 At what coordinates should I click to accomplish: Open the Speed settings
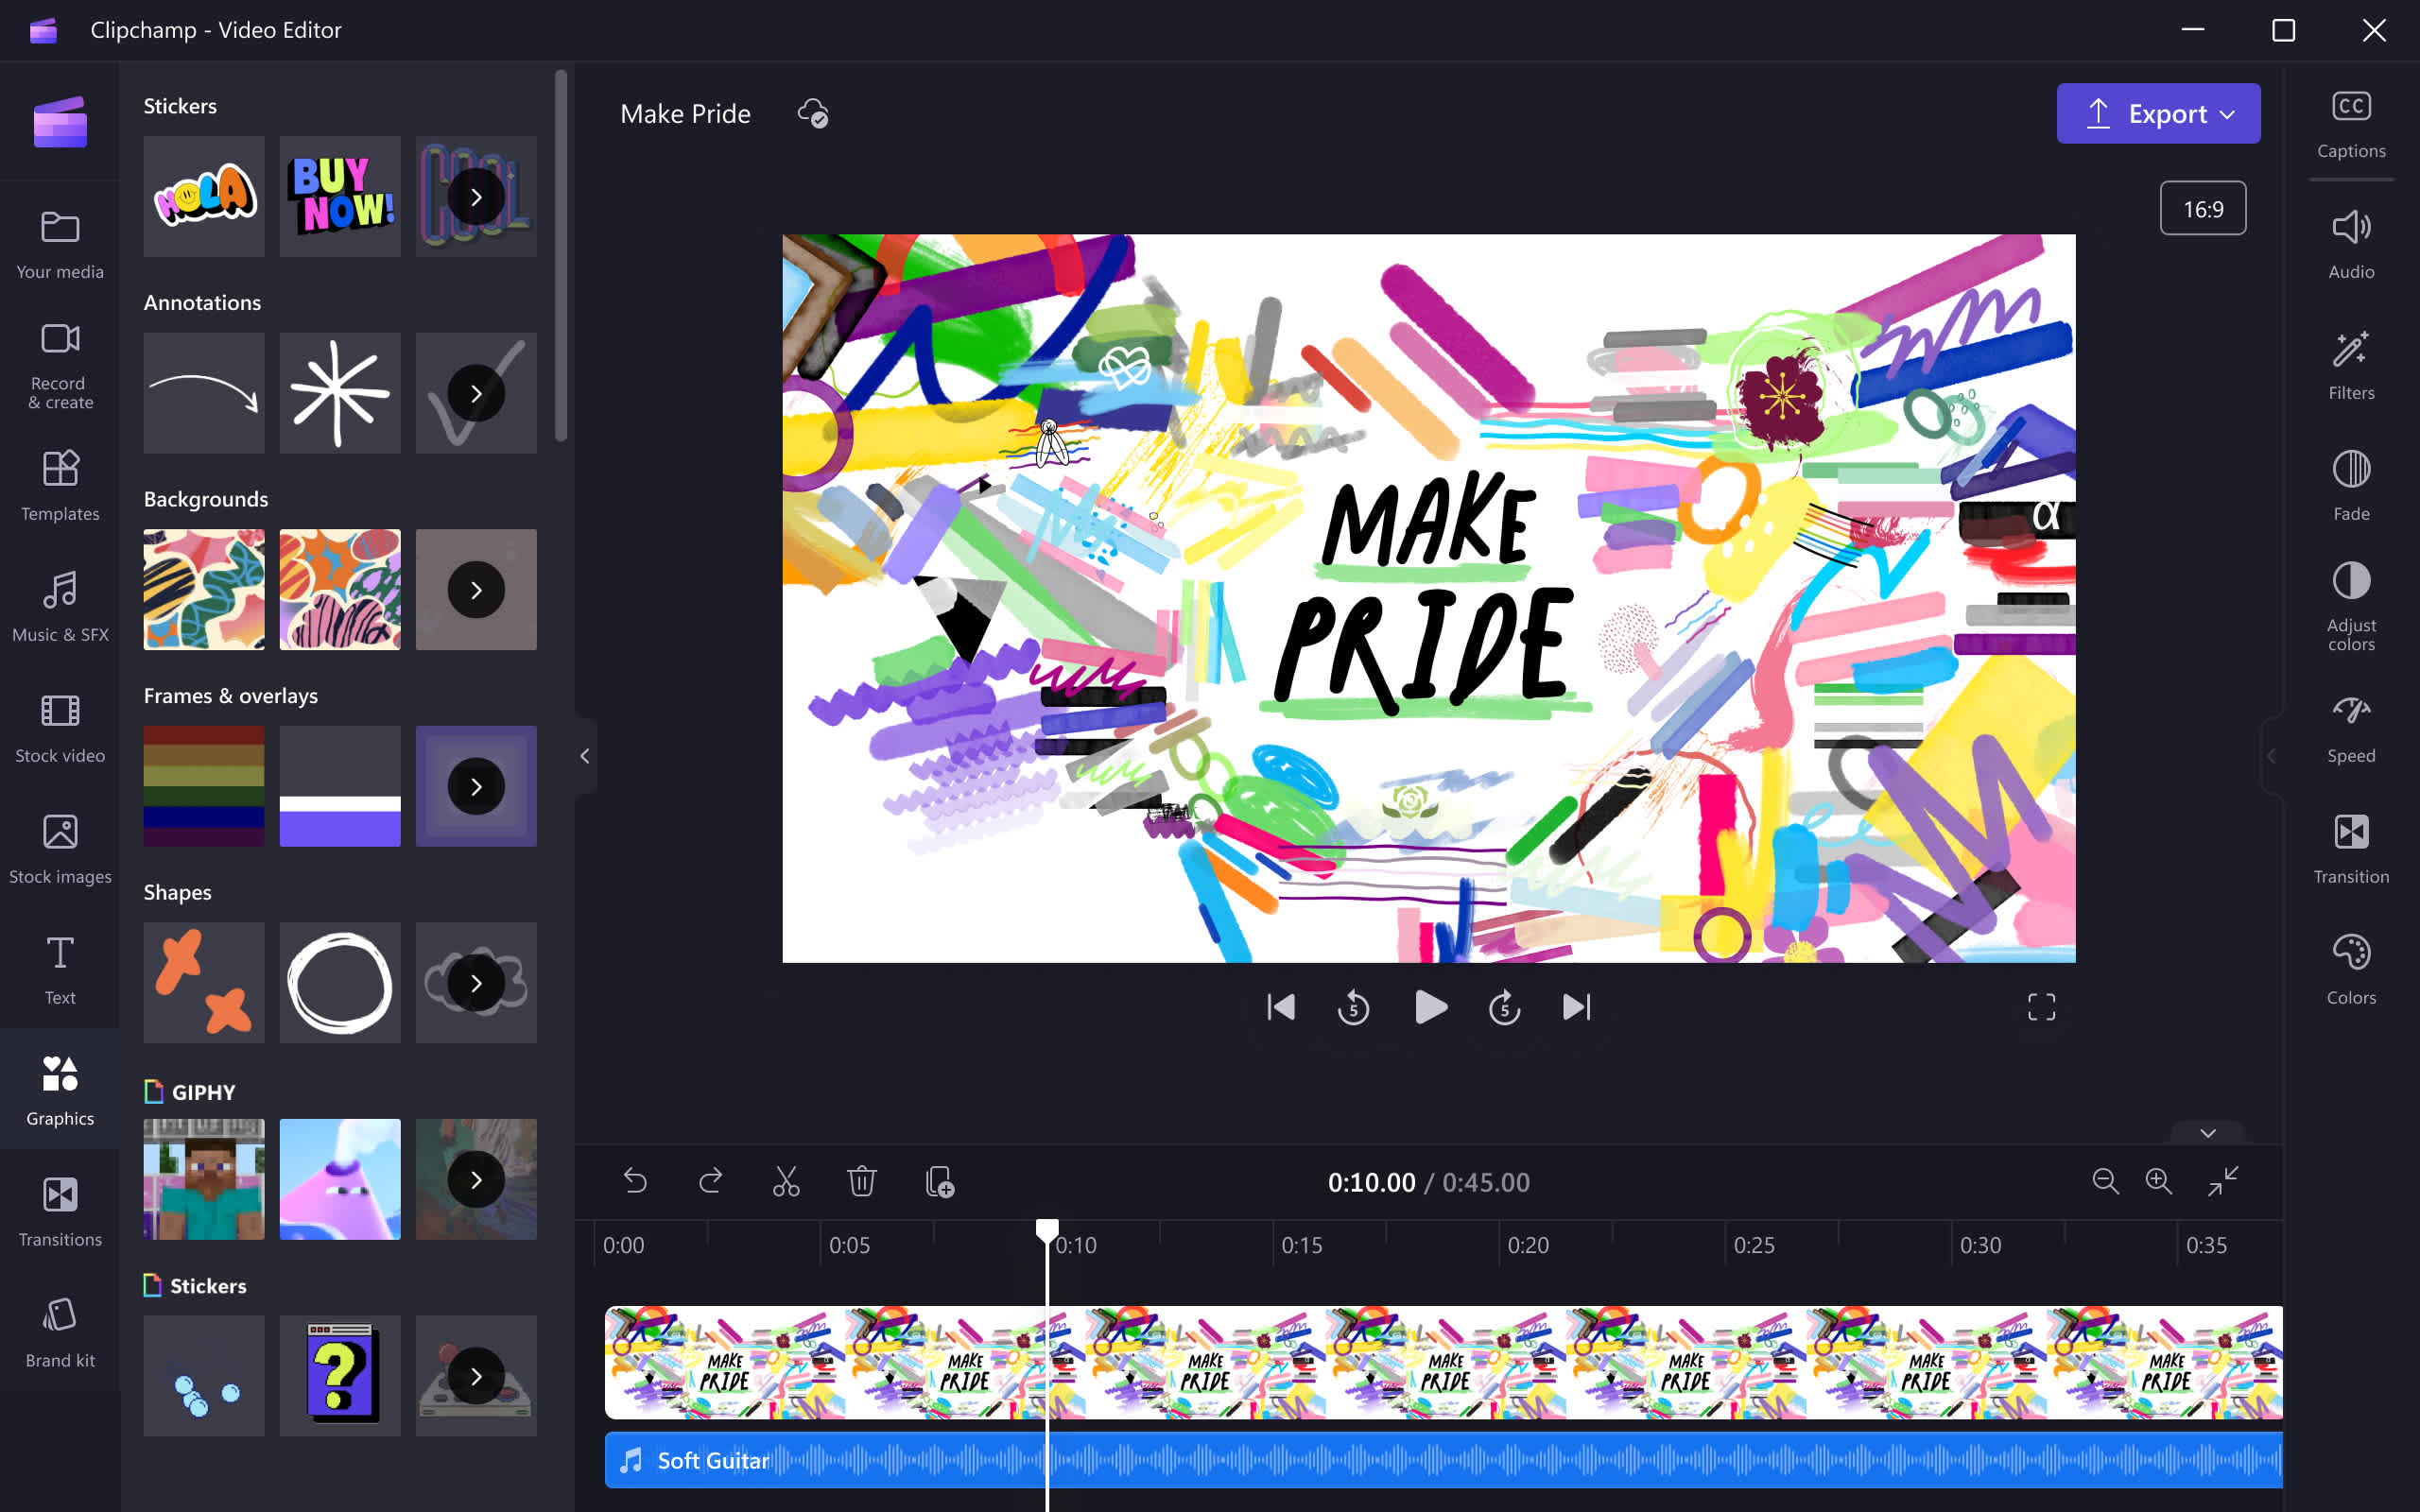(2350, 728)
